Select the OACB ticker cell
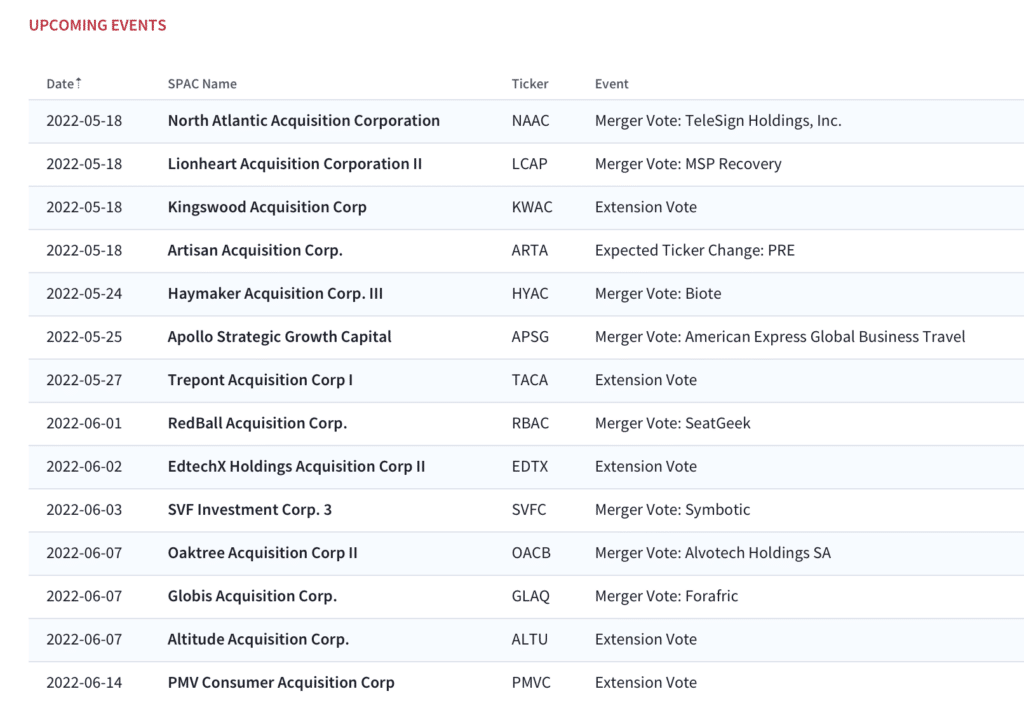Viewport: 1024px width, 703px height. (531, 553)
